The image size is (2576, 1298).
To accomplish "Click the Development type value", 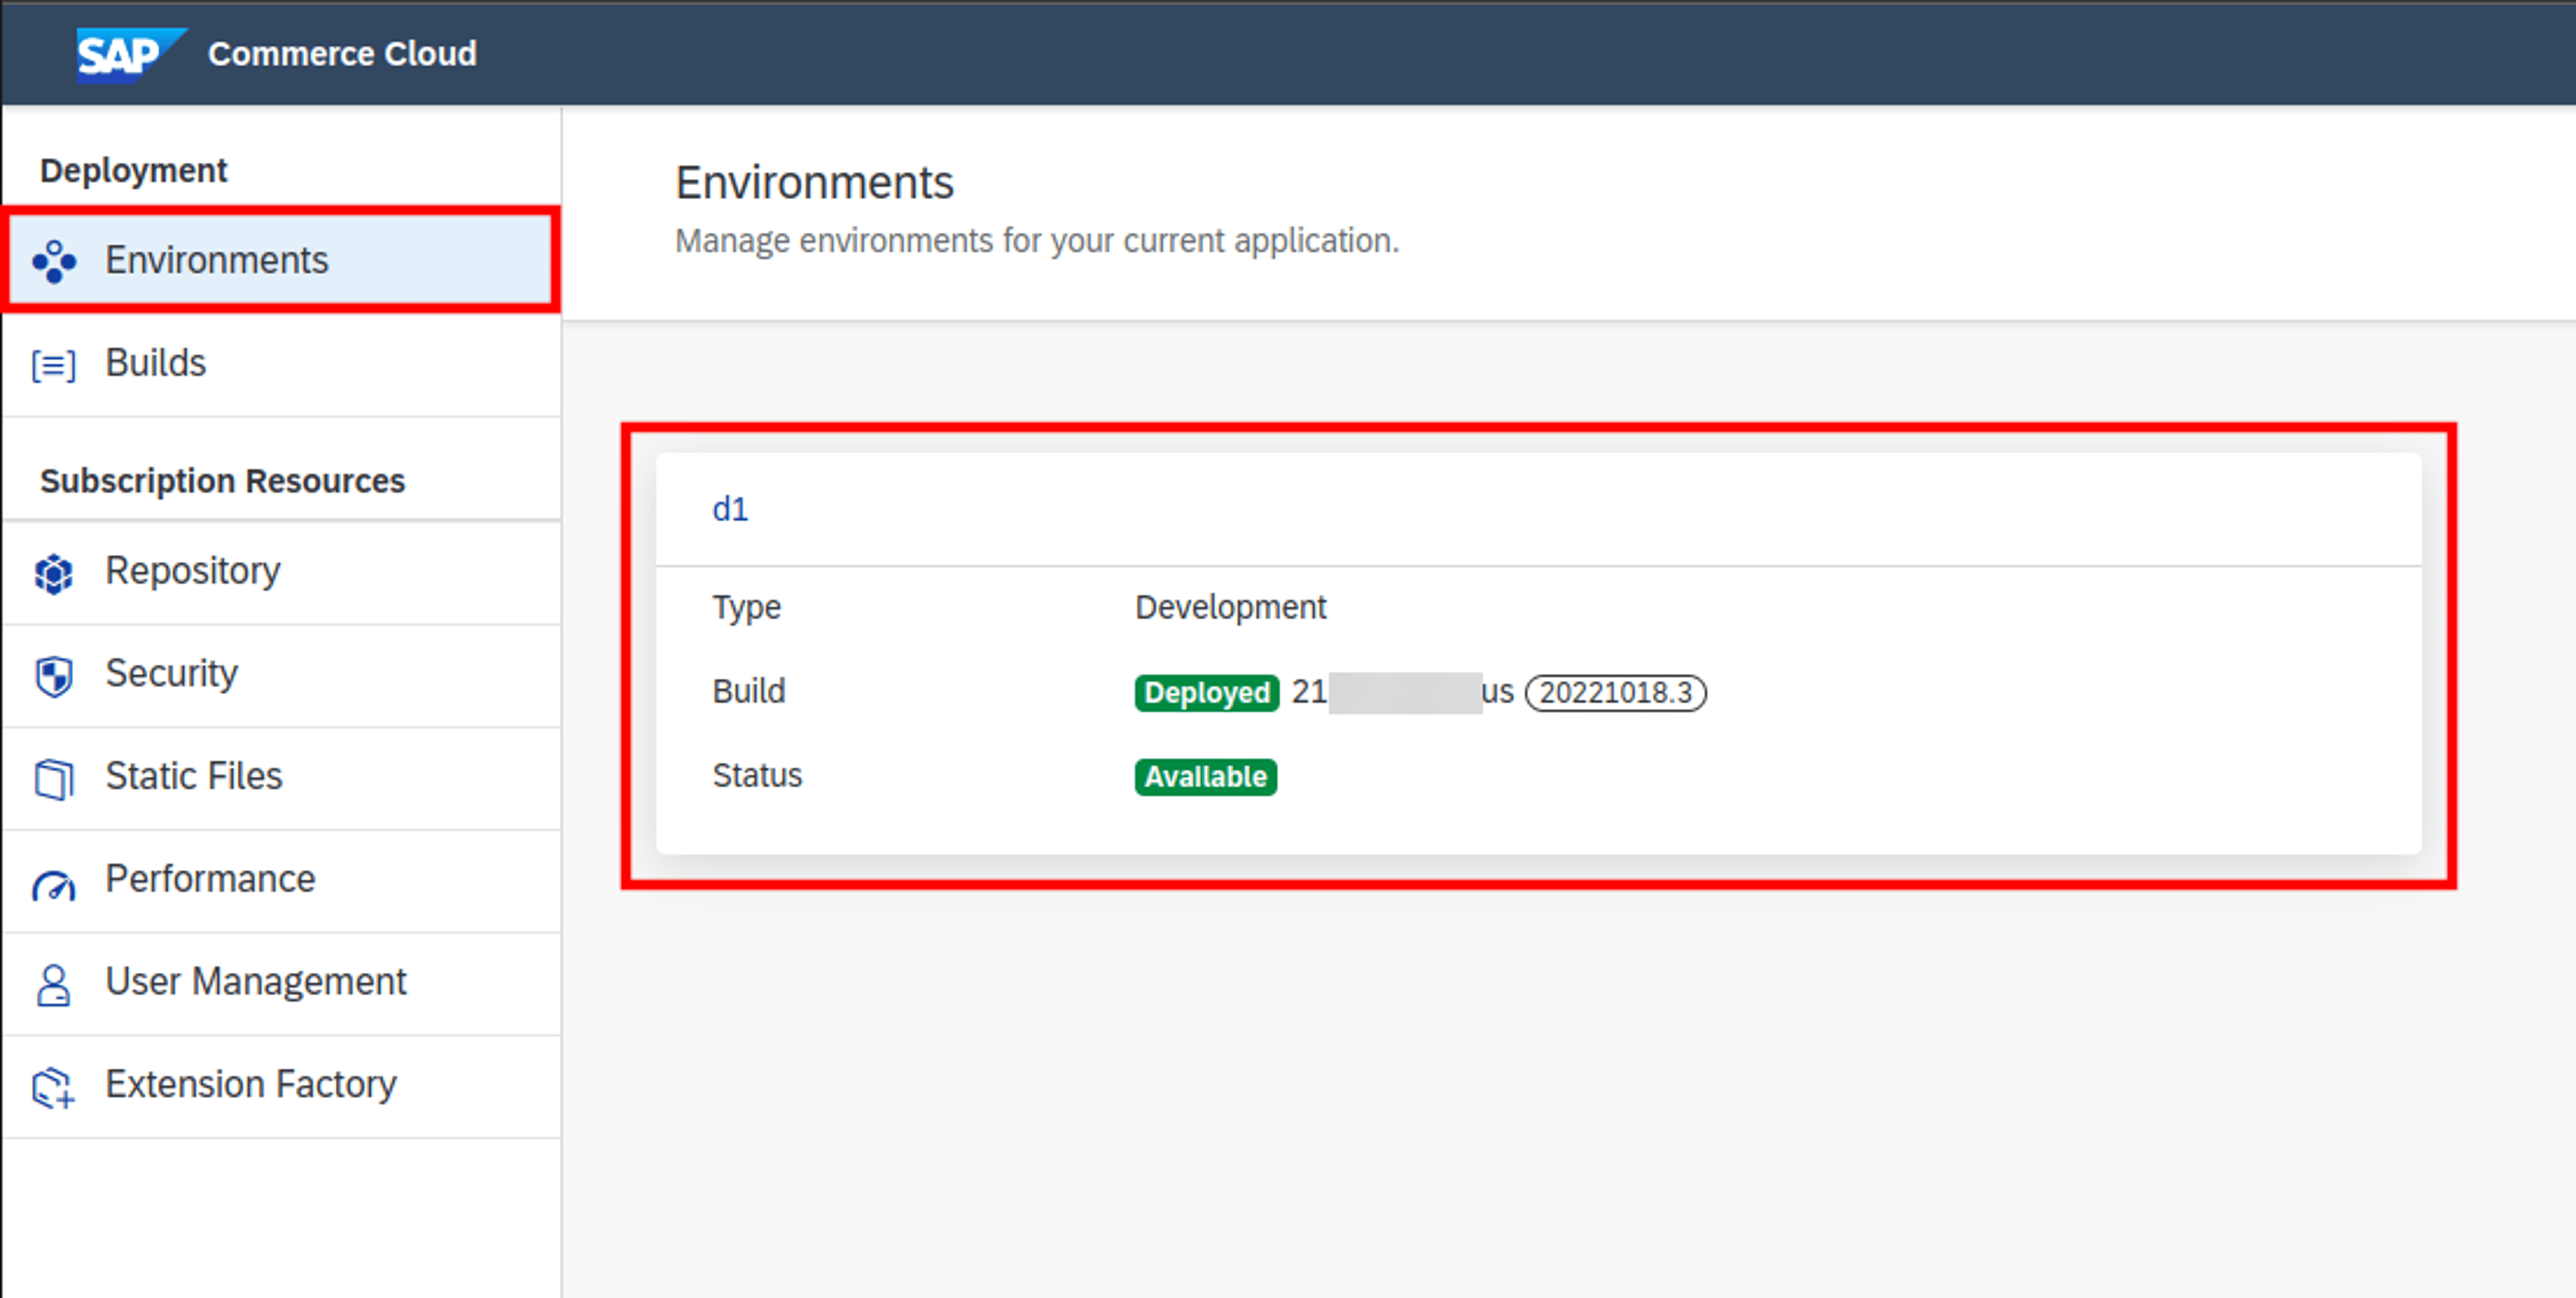I will (x=1230, y=607).
